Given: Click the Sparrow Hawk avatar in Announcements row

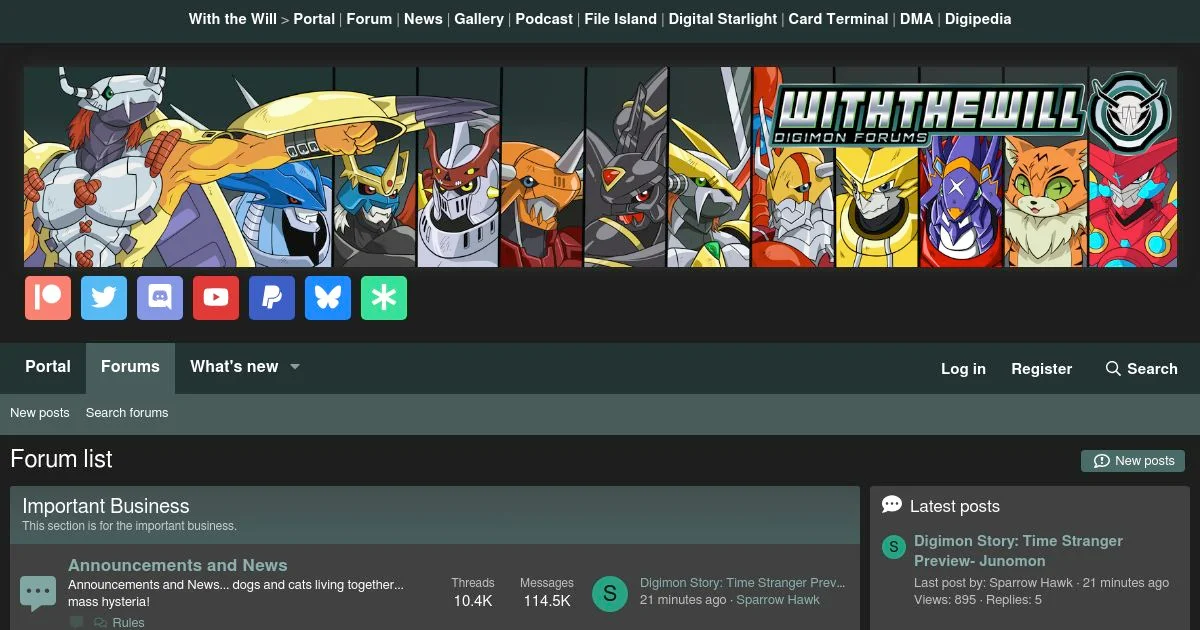Looking at the screenshot, I should (610, 594).
